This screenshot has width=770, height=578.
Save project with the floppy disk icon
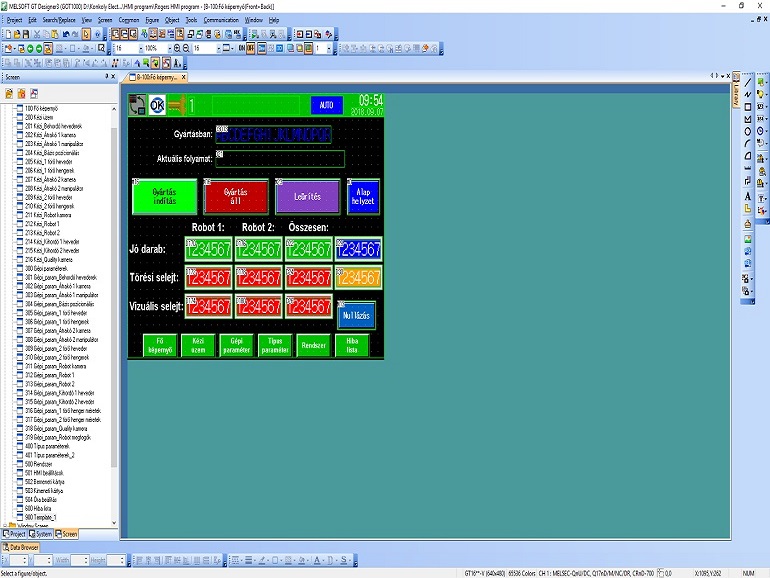[26, 34]
